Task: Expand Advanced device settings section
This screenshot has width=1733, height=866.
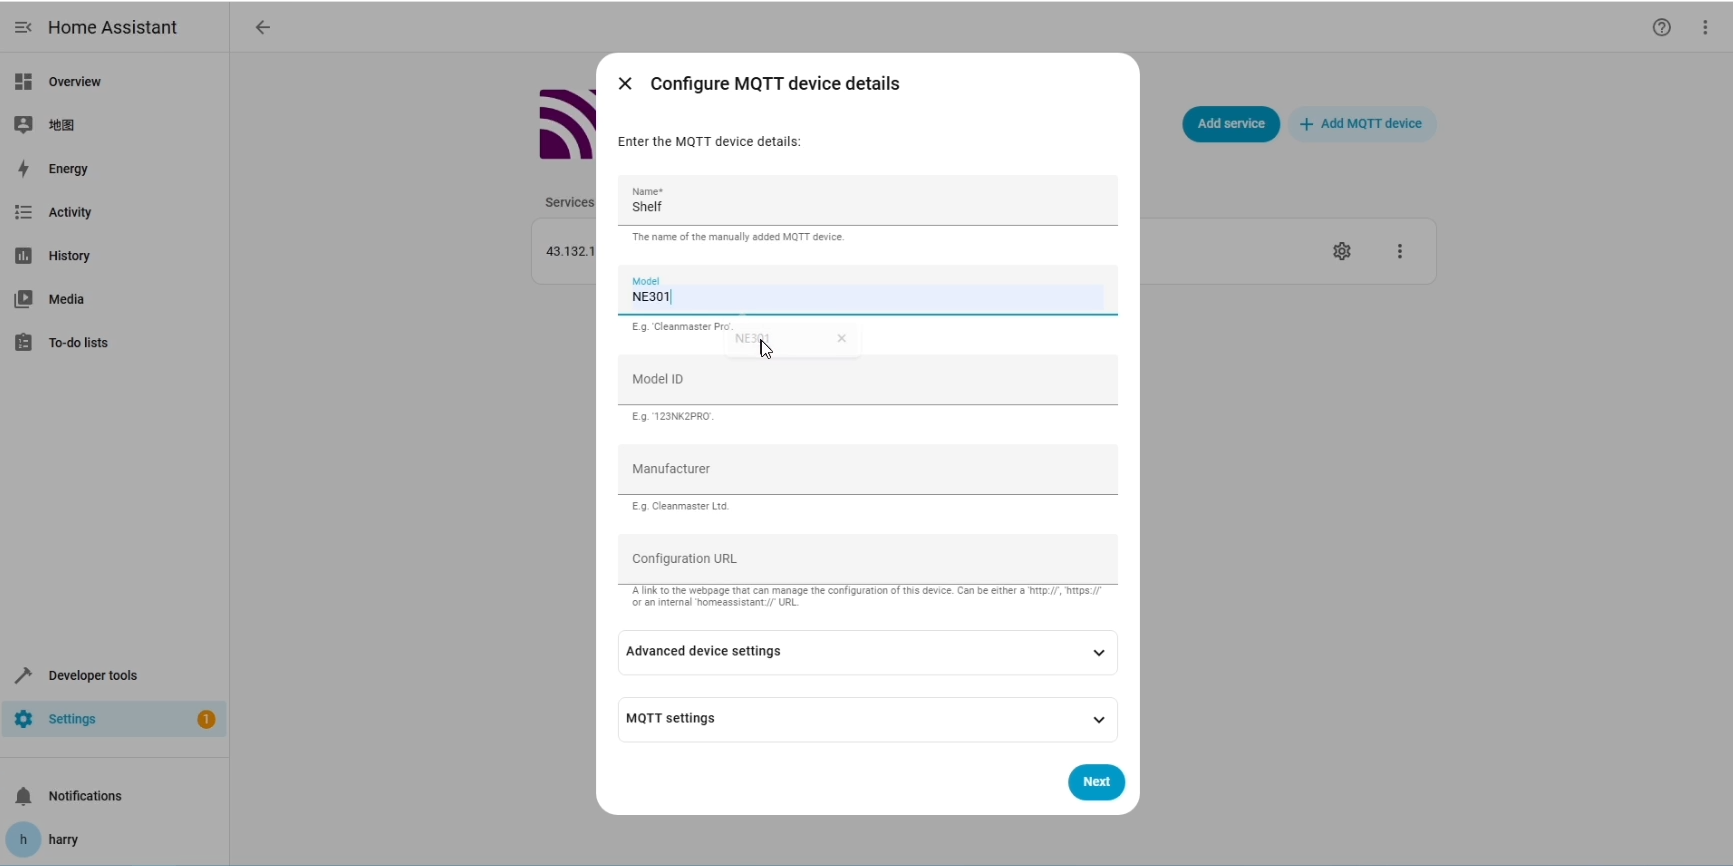Action: pos(867,652)
